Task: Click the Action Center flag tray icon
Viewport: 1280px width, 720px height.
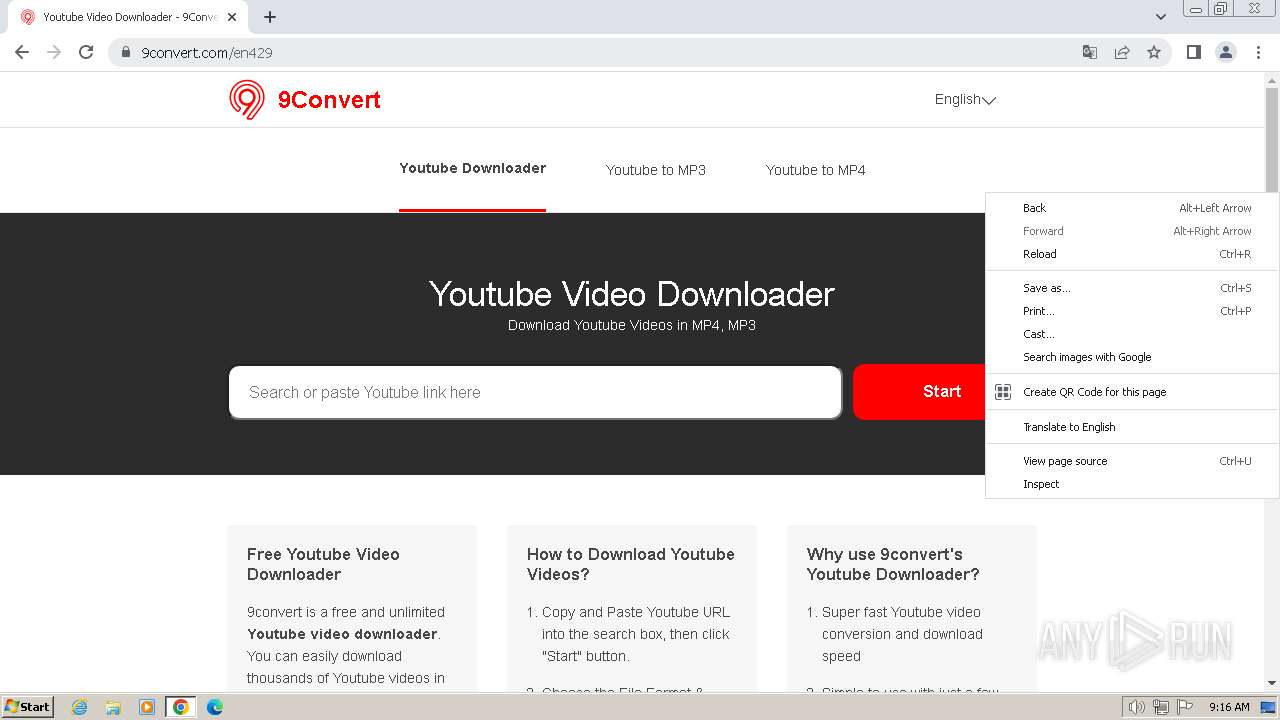Action: [x=1185, y=707]
